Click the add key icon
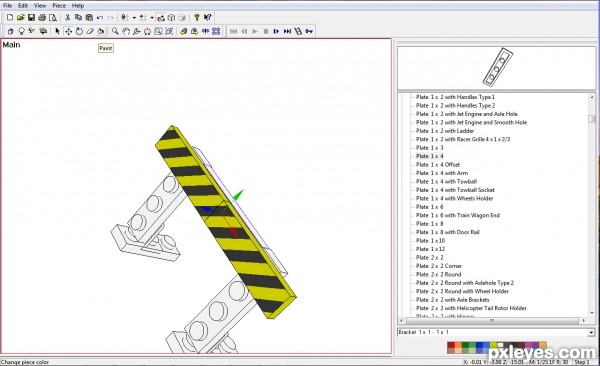 coord(309,31)
